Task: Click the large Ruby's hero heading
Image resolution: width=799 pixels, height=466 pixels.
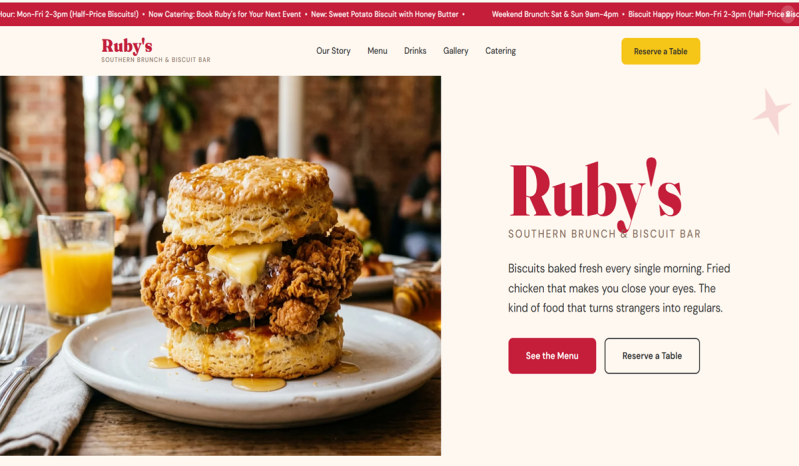Action: pos(596,194)
